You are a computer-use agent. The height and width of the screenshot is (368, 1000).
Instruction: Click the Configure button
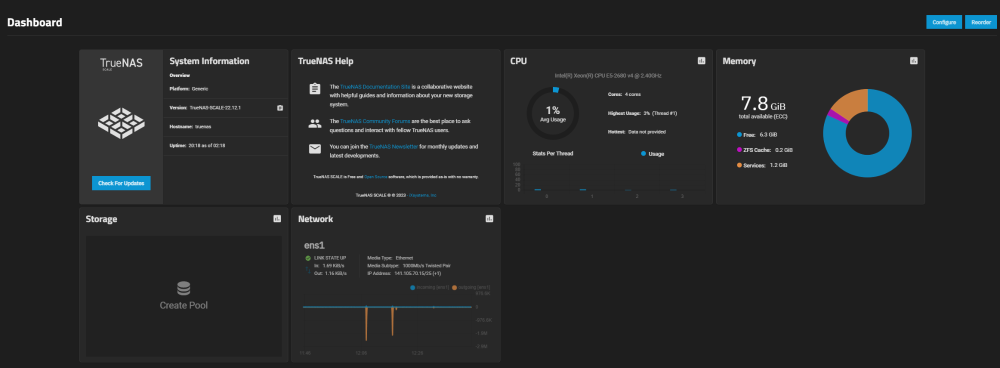pos(944,22)
